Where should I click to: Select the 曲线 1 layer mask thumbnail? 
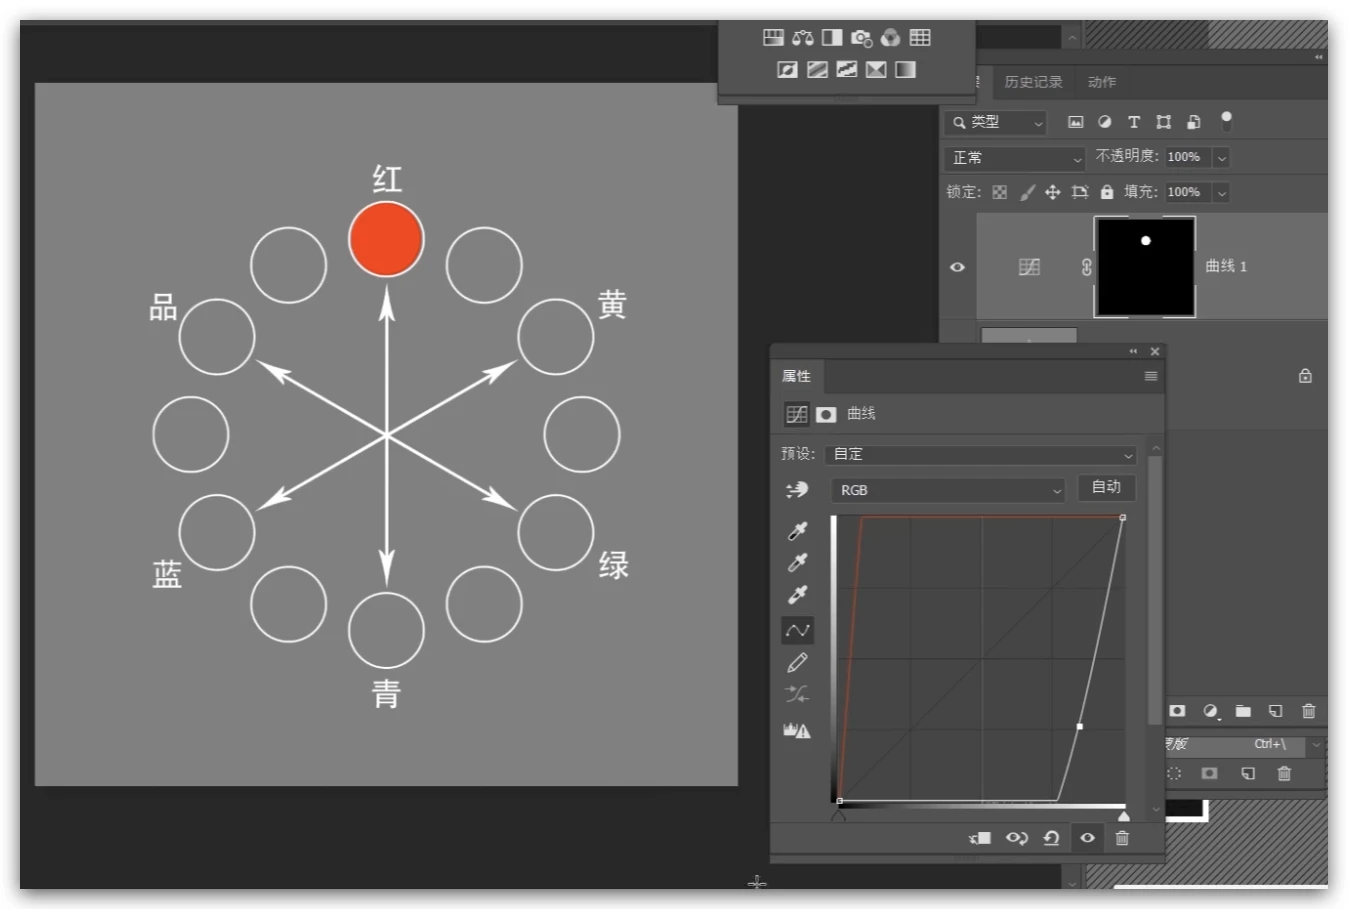pyautogui.click(x=1145, y=267)
